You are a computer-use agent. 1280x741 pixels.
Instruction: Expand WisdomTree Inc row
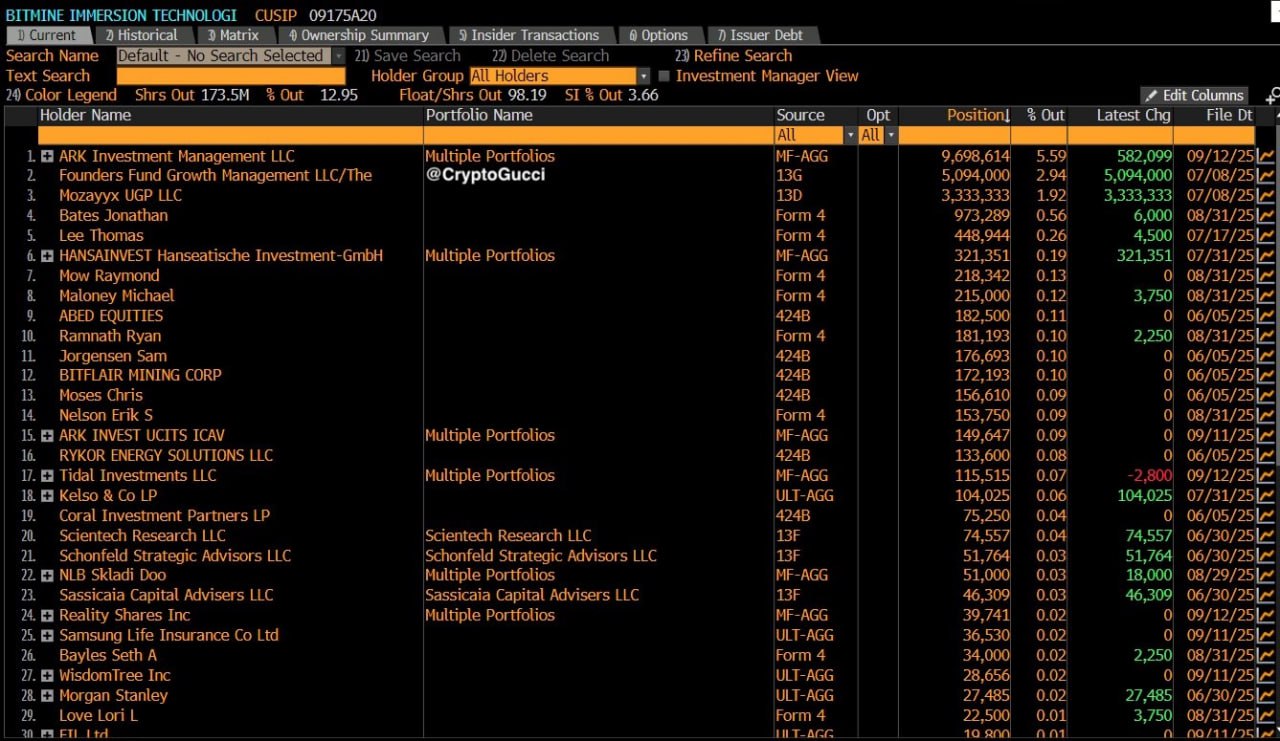47,675
